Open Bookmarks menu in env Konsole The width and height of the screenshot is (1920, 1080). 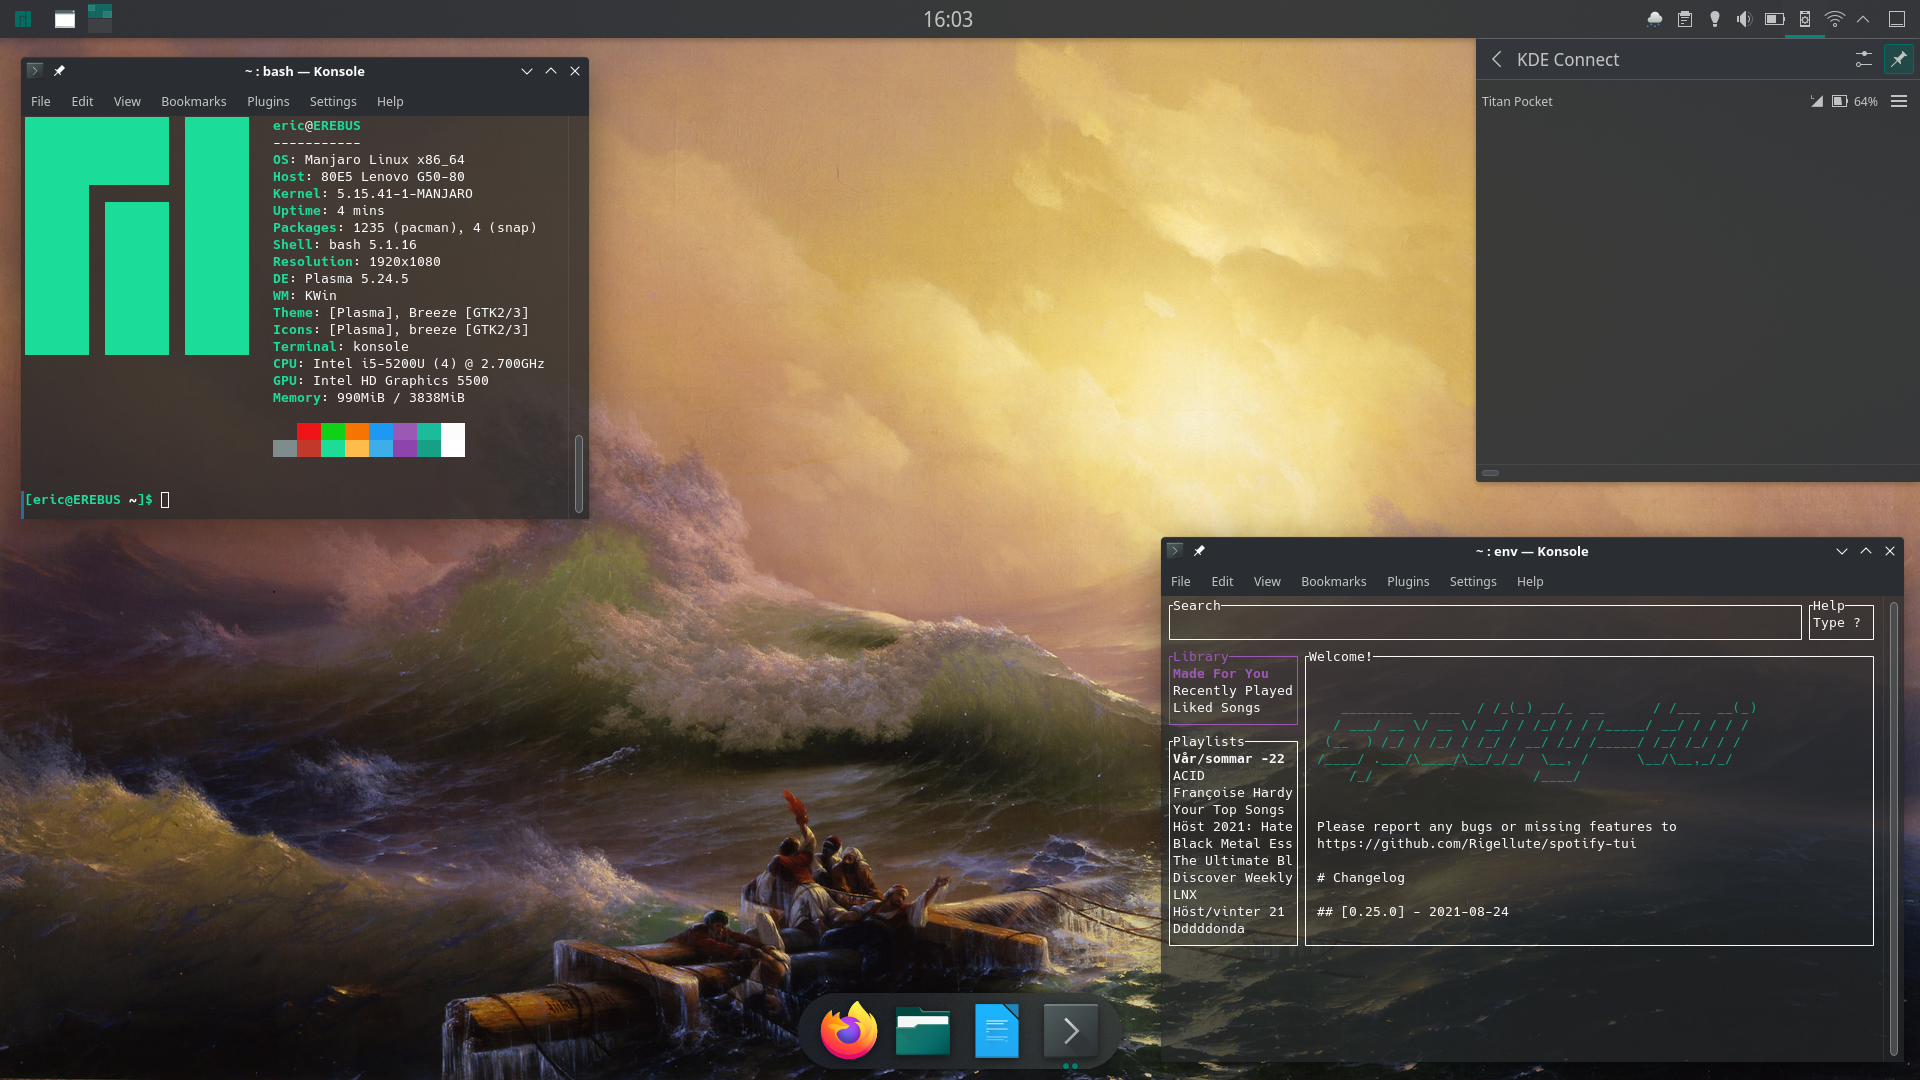click(x=1334, y=582)
